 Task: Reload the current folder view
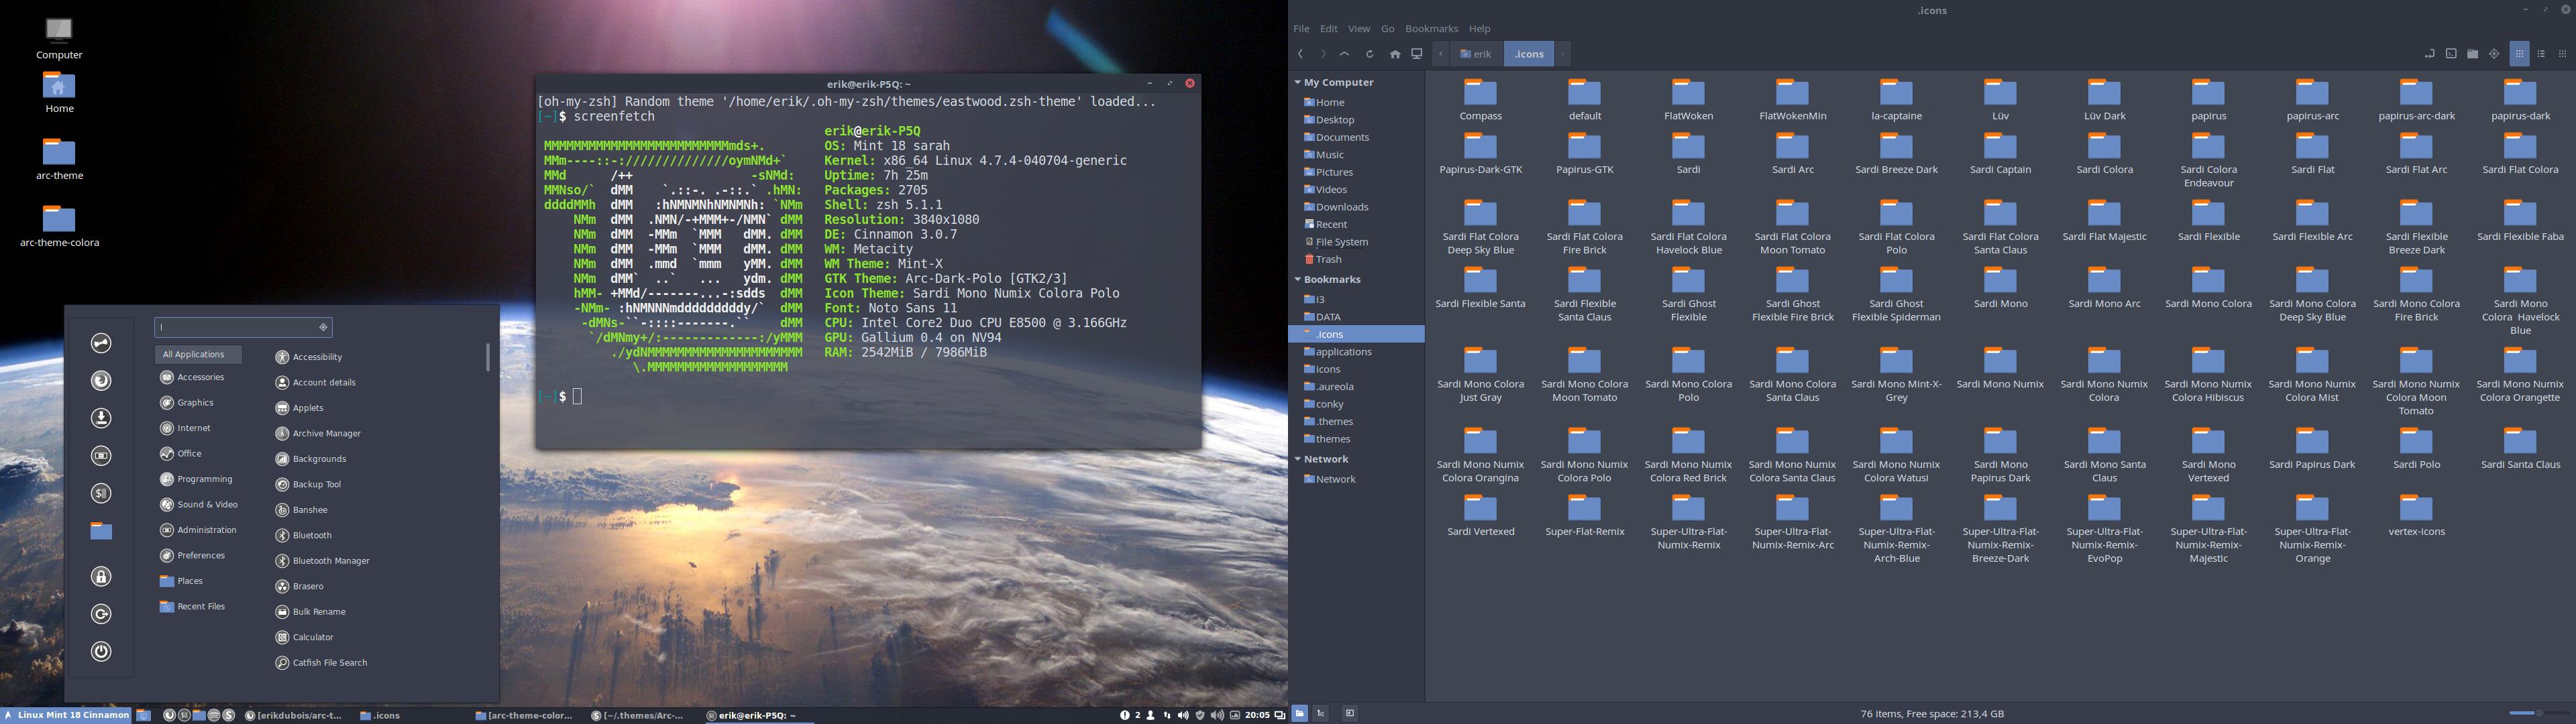[1370, 54]
